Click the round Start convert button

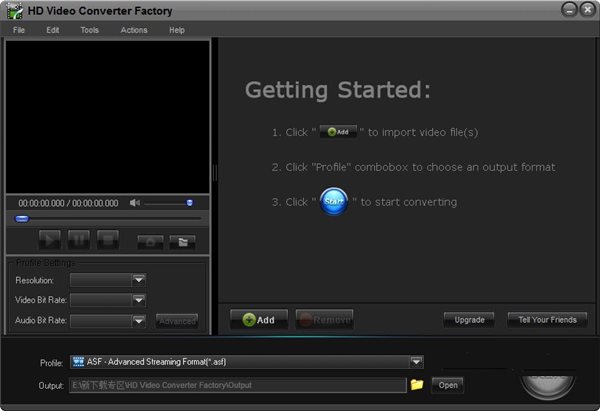(548, 387)
